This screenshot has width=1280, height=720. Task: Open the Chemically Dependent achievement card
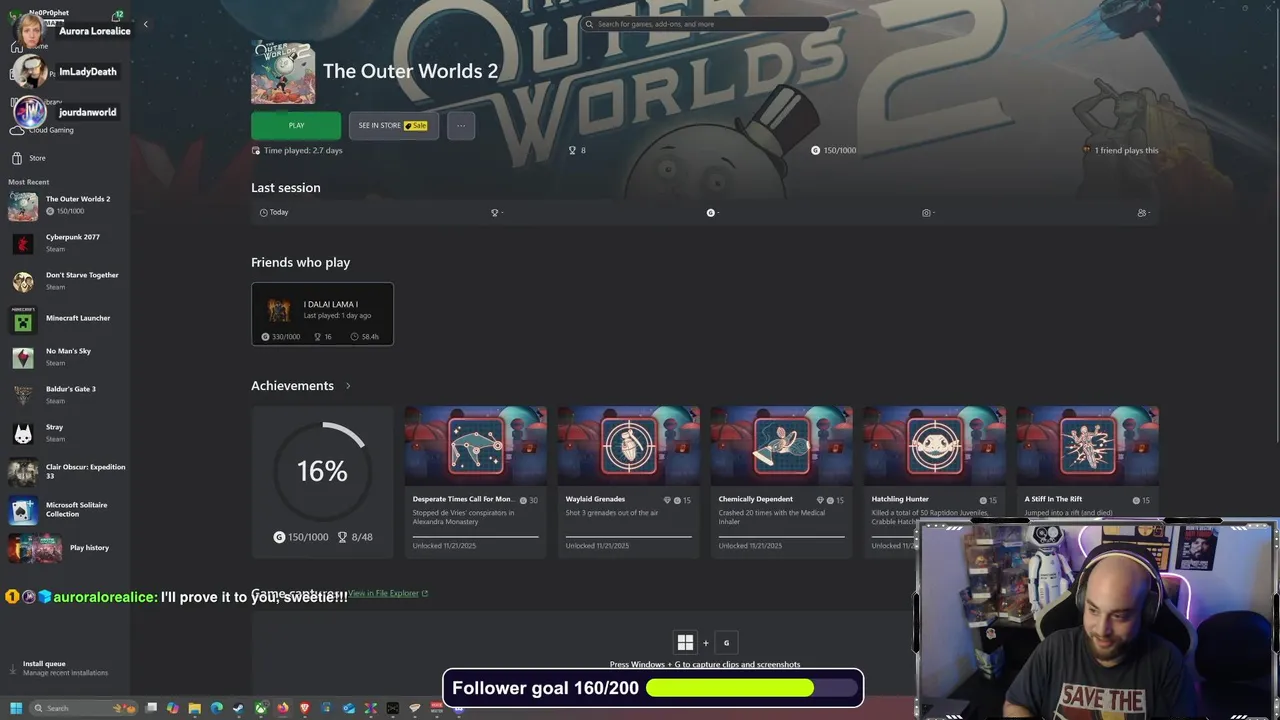click(781, 482)
